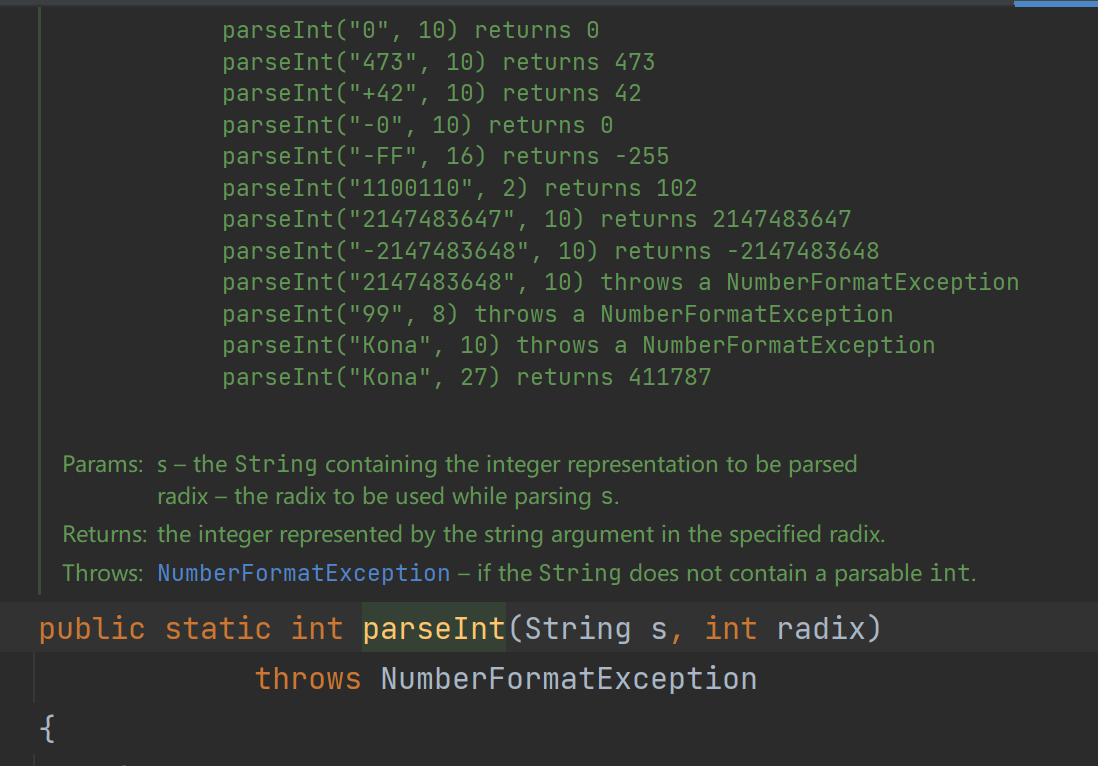Viewport: 1098px width, 766px height.
Task: Click the Params label in the documentation
Action: [x=103, y=464]
